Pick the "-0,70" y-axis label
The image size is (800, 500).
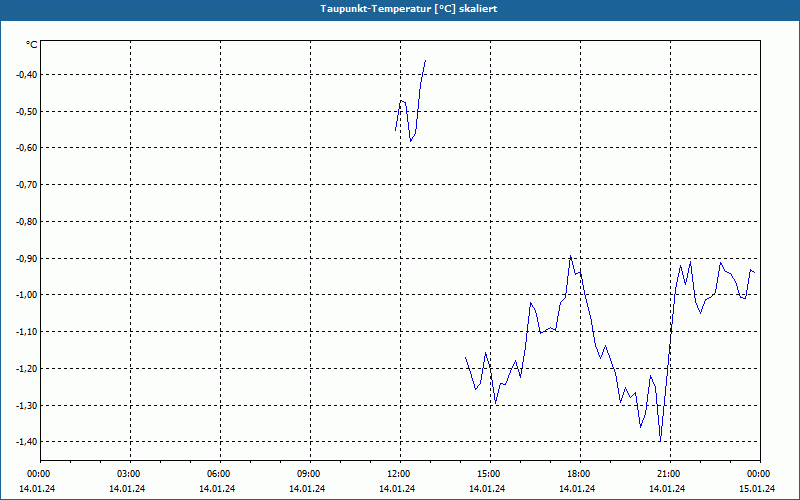pyautogui.click(x=26, y=185)
